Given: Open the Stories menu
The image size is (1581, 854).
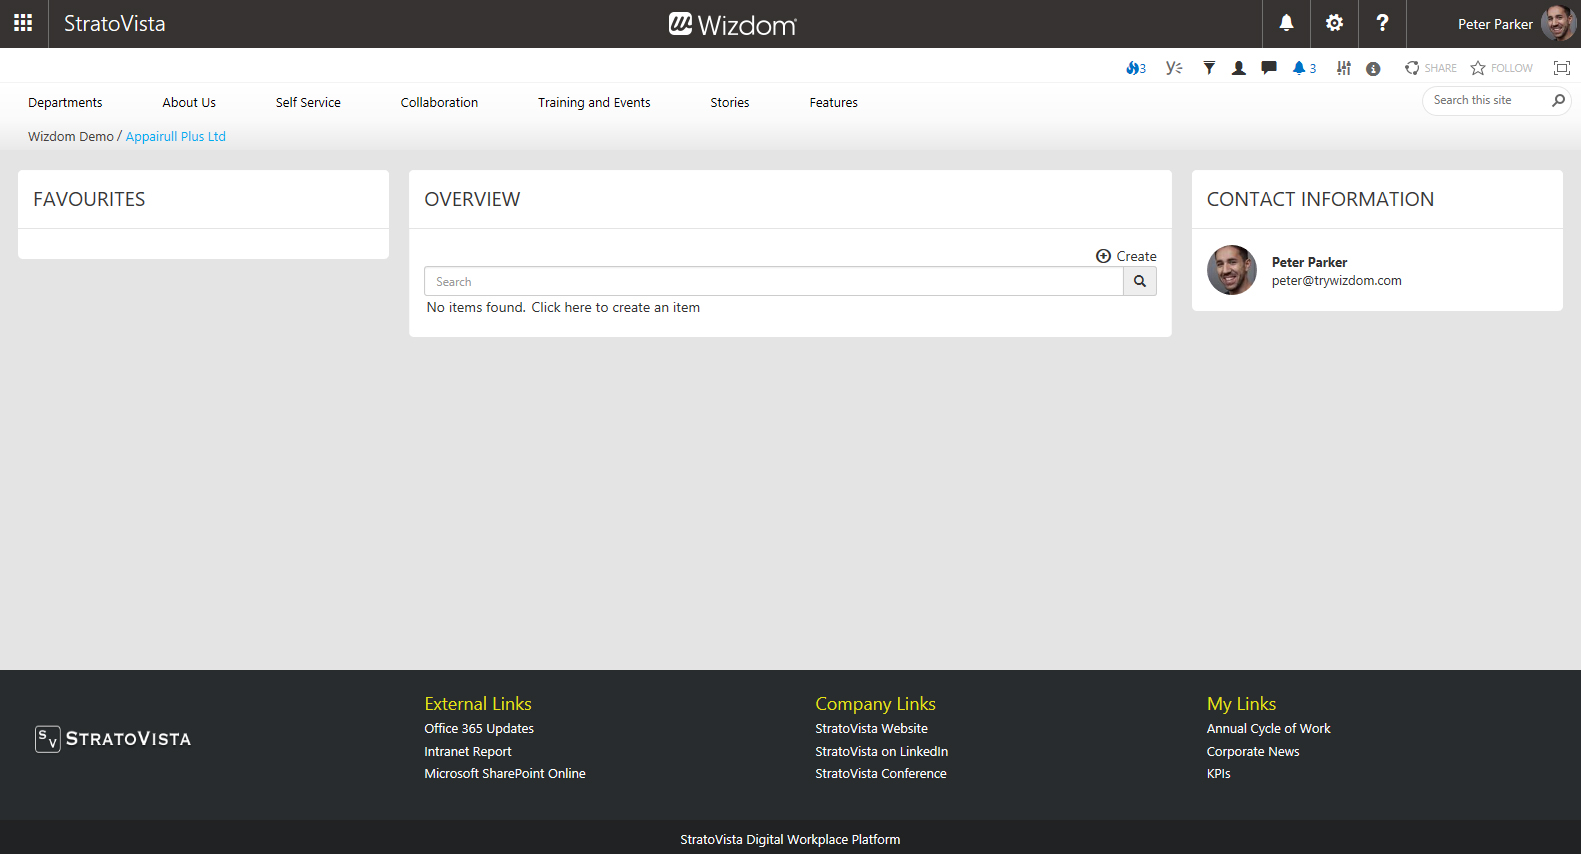Looking at the screenshot, I should coord(730,102).
